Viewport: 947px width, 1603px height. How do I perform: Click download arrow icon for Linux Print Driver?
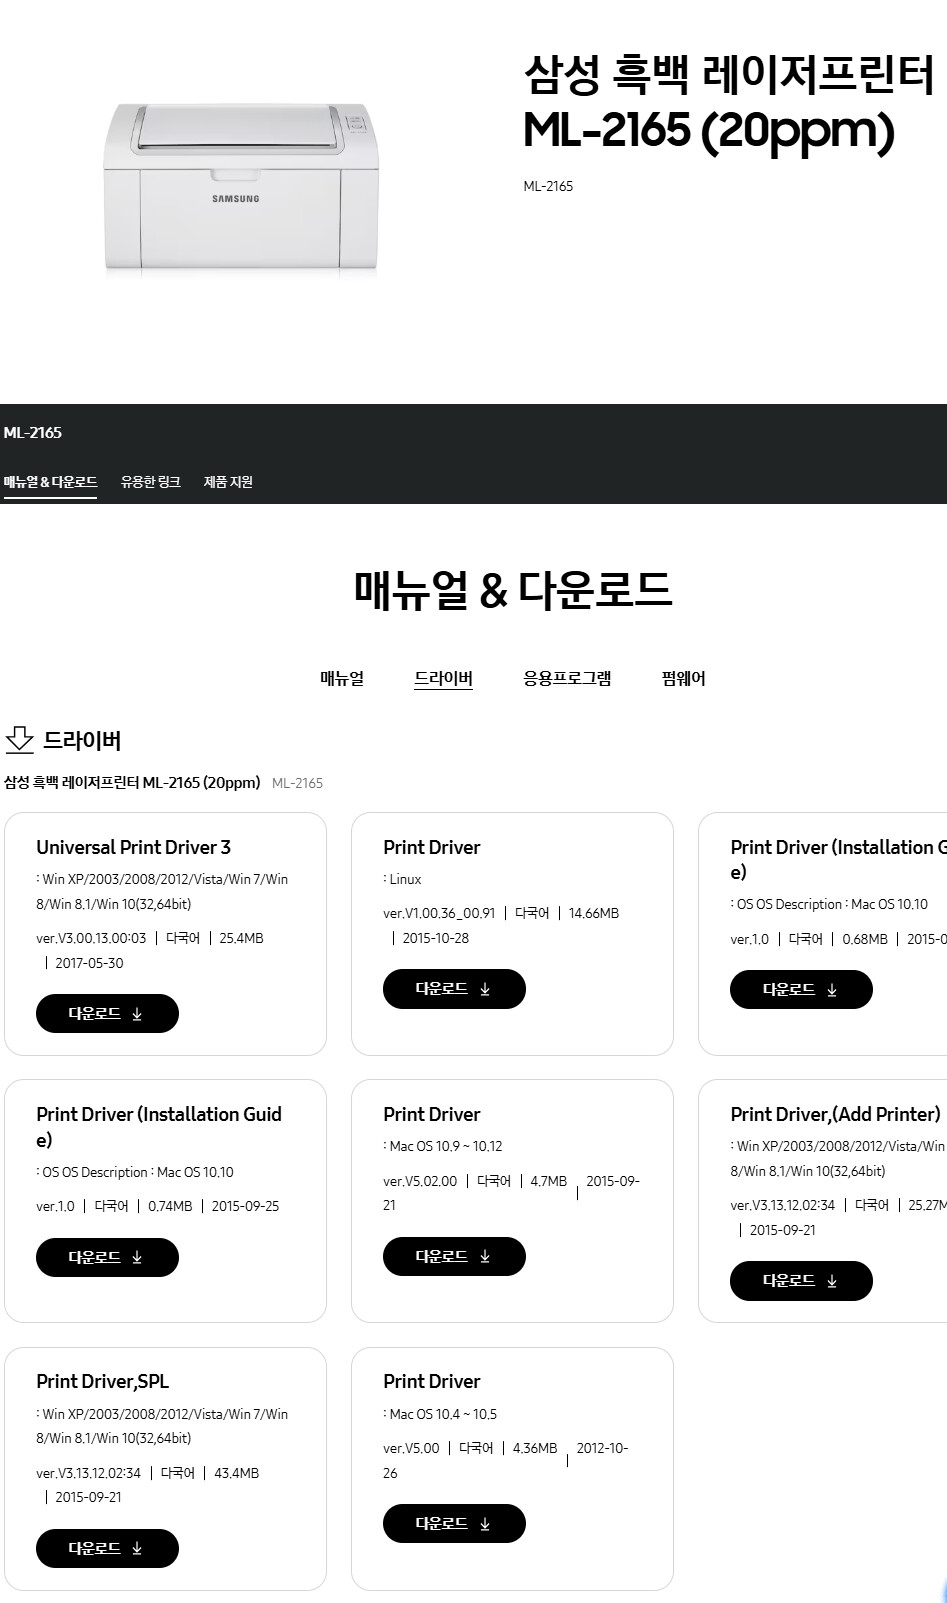click(485, 989)
